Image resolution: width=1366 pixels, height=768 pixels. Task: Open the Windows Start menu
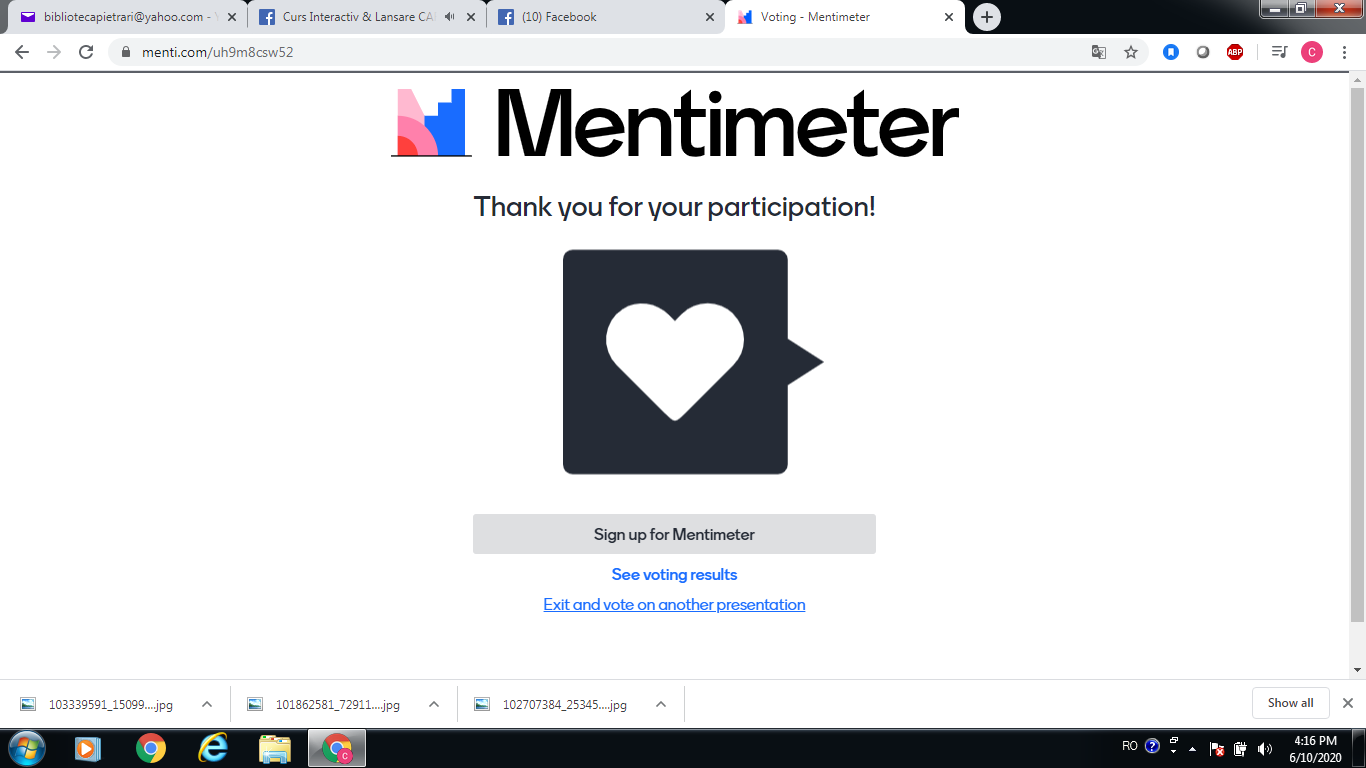[x=26, y=748]
